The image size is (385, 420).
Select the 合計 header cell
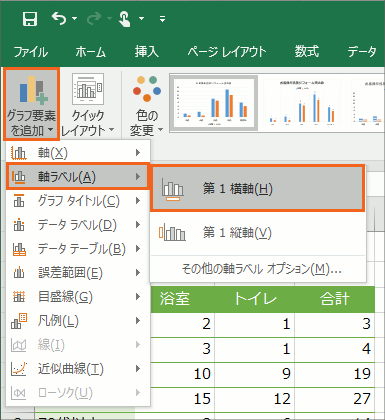click(335, 299)
